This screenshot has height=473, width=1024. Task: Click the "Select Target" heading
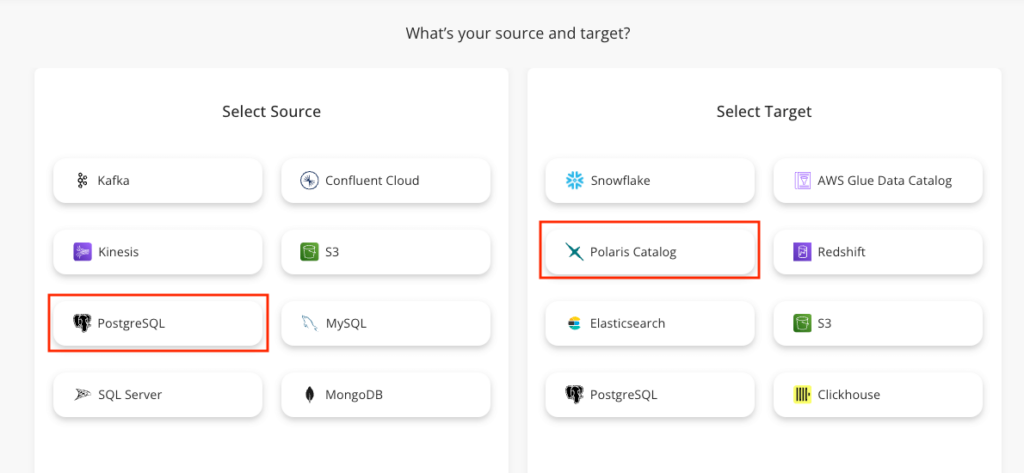[x=764, y=112]
